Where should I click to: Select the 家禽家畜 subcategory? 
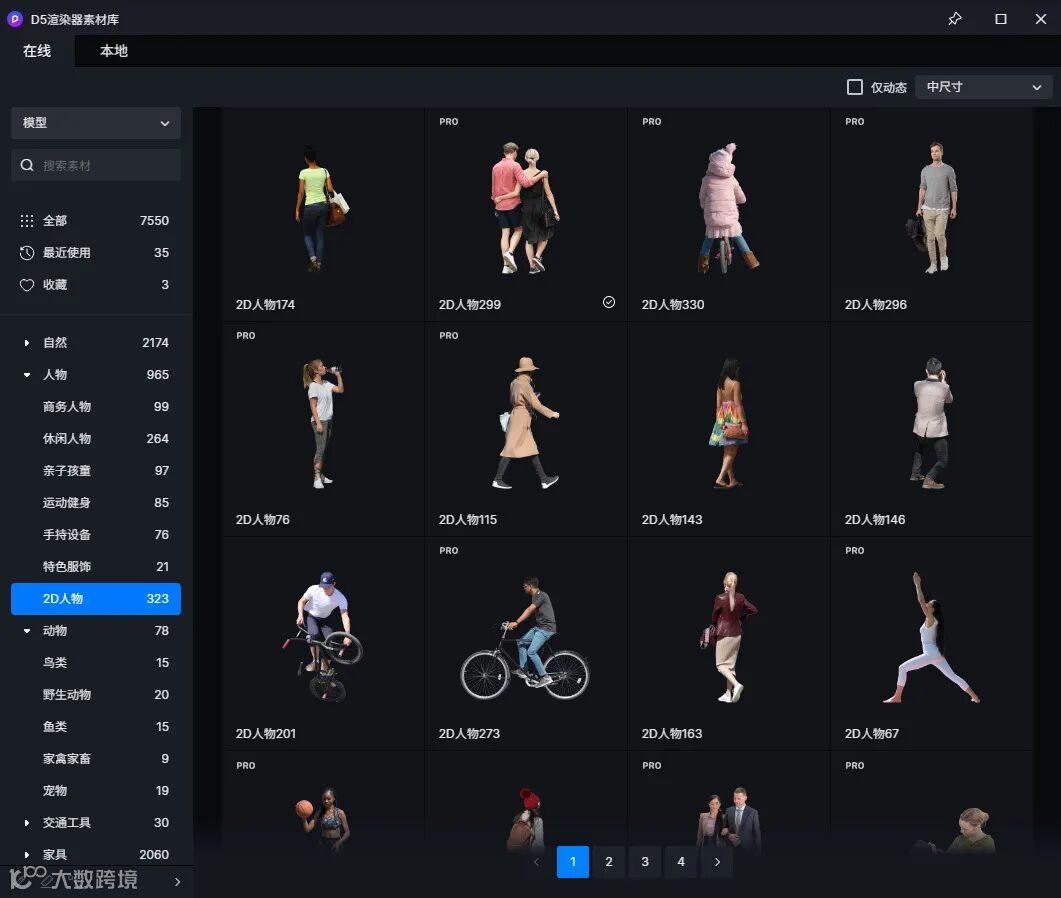point(96,759)
